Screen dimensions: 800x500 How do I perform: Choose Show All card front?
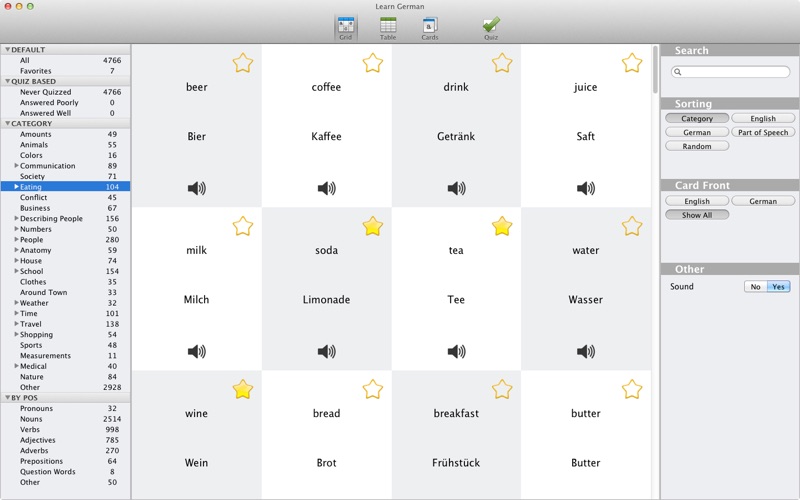[697, 215]
